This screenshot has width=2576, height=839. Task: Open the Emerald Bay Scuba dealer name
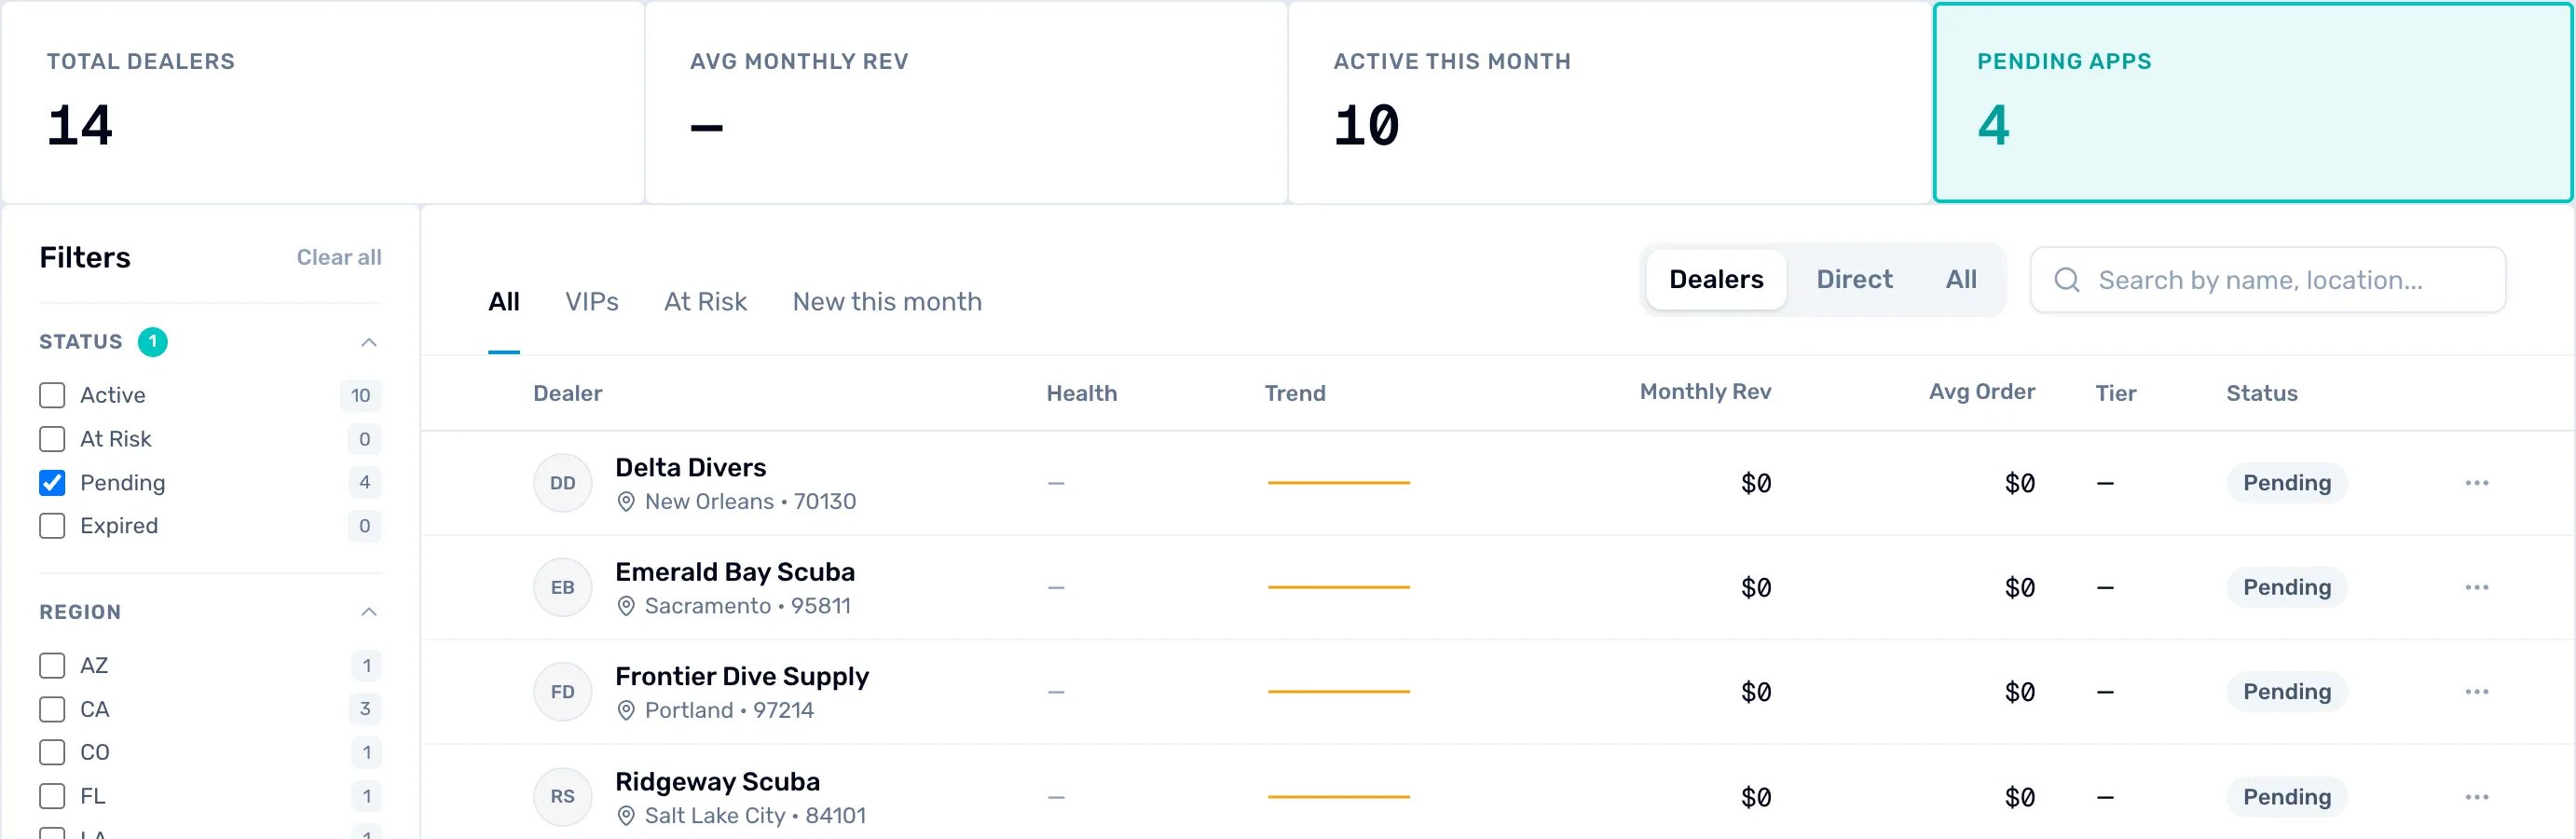(735, 572)
